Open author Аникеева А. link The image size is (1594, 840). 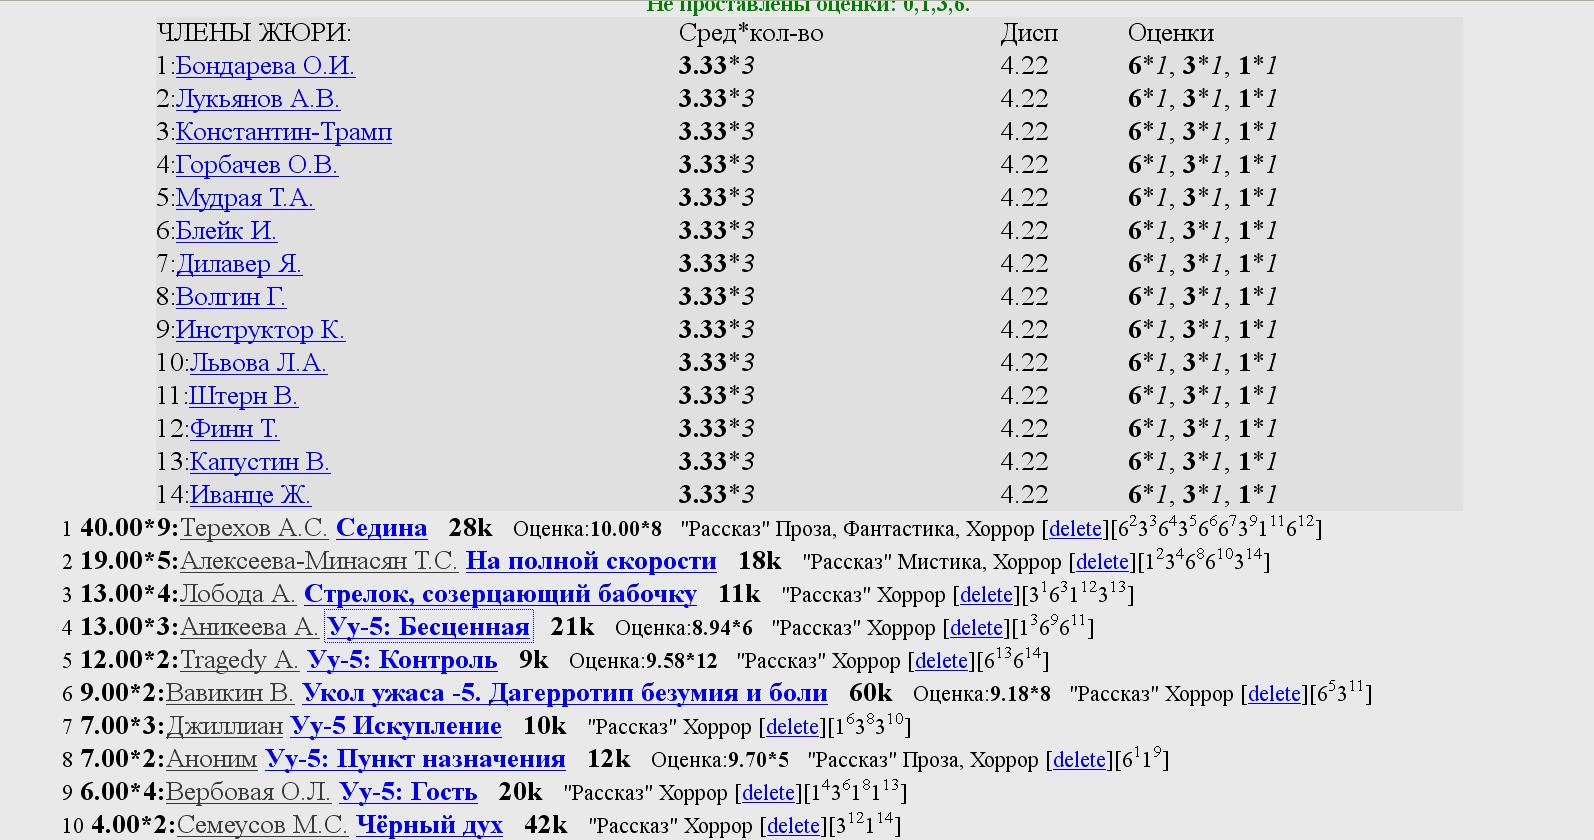tap(249, 627)
